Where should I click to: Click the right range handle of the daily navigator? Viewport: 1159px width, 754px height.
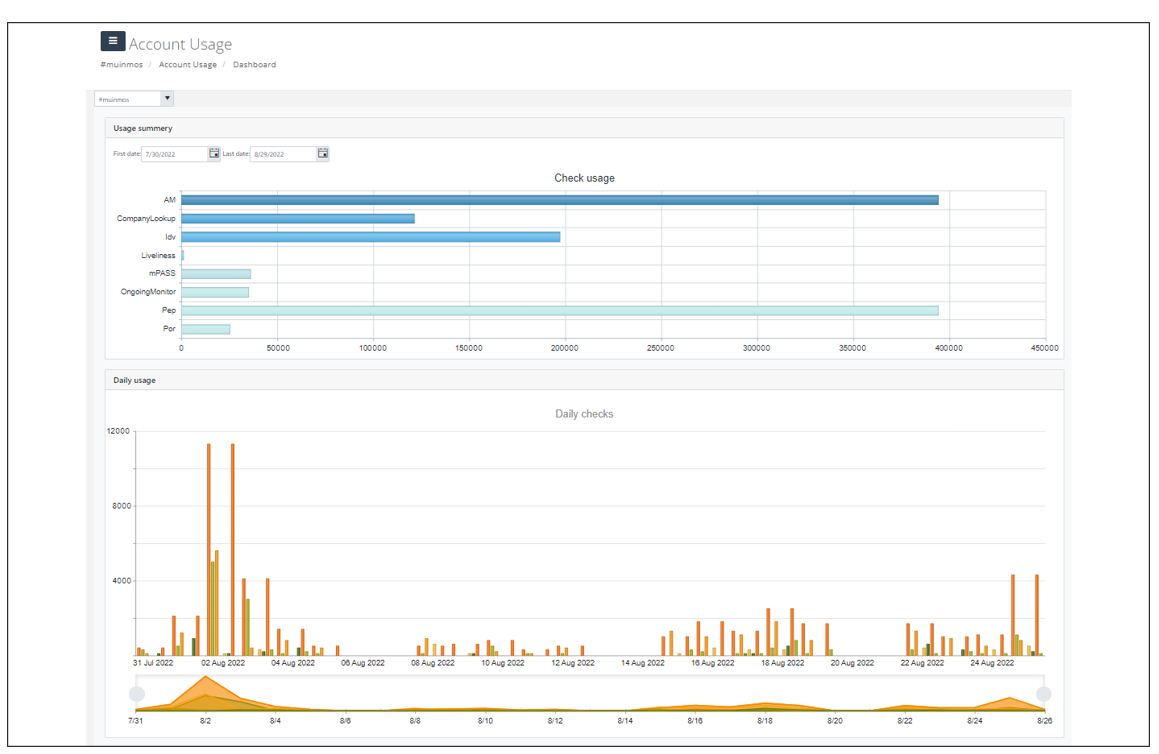click(x=1044, y=694)
